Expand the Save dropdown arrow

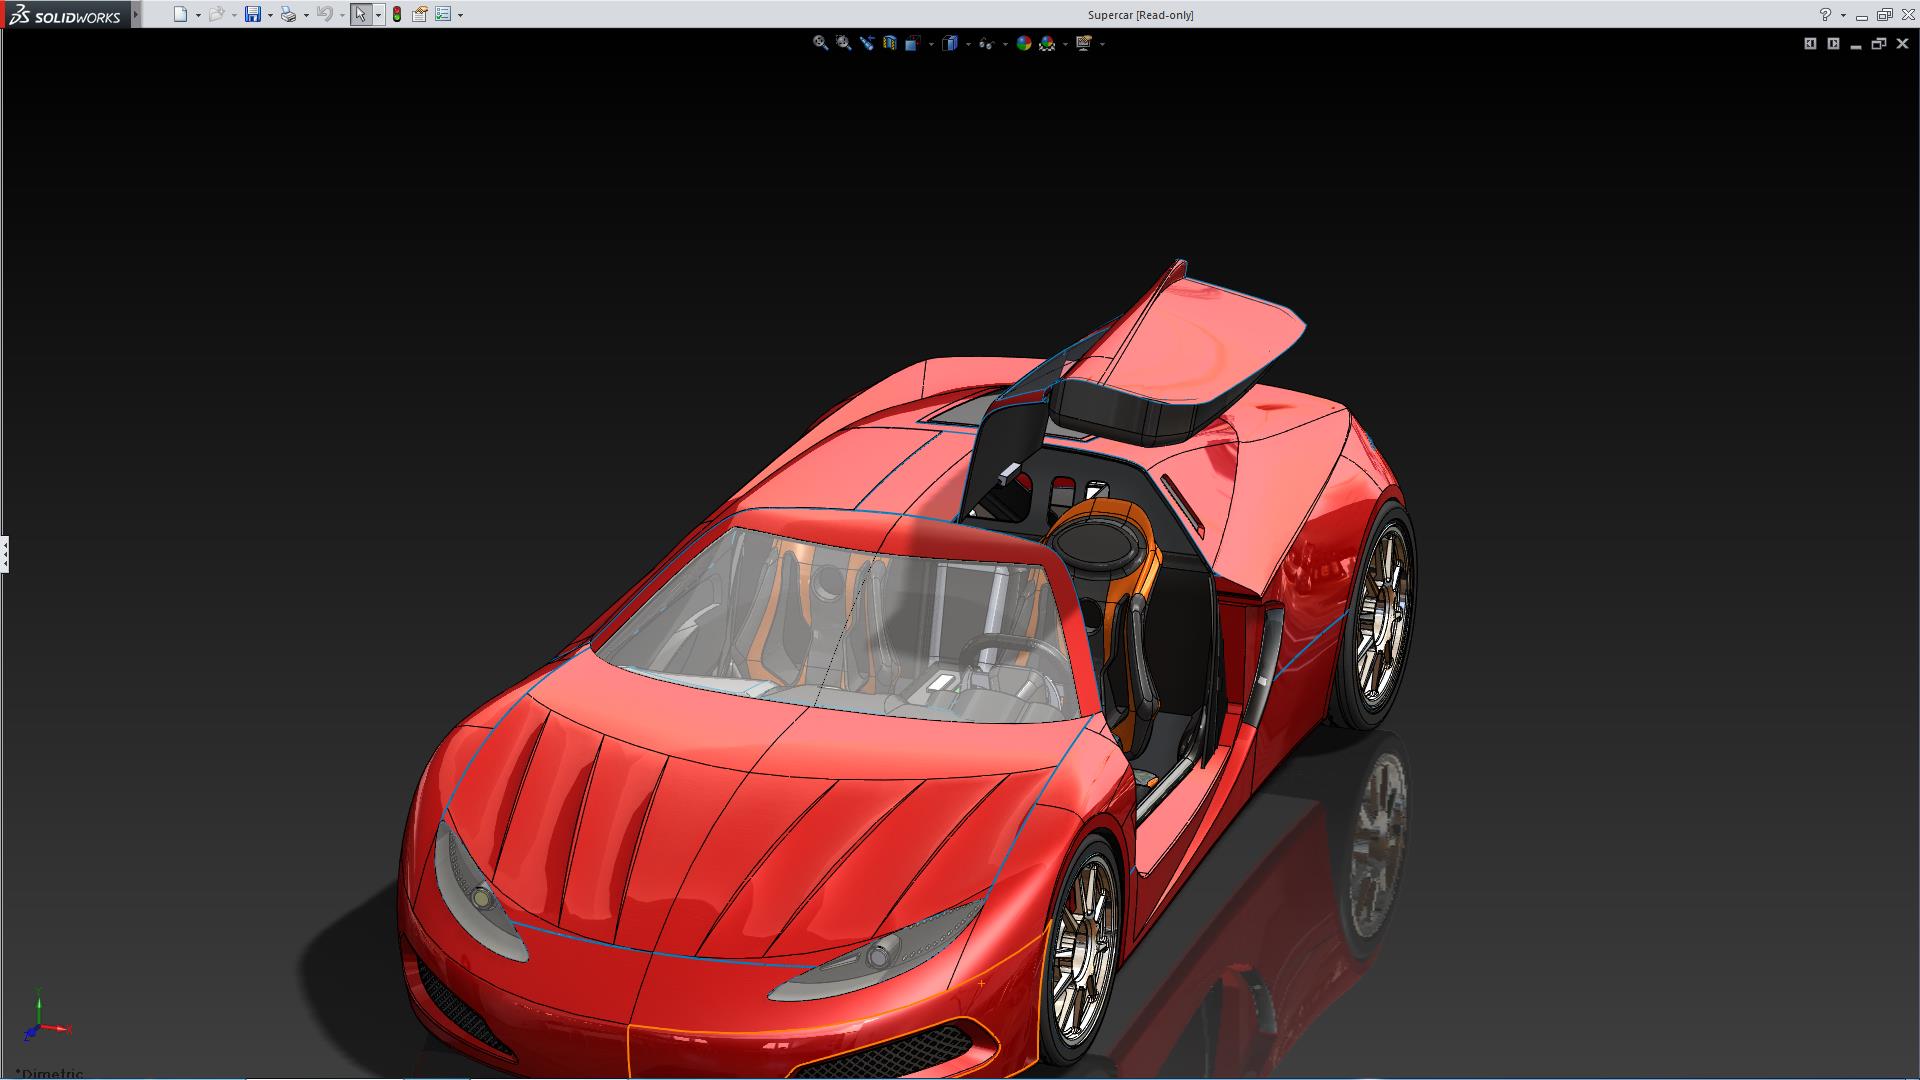(x=270, y=15)
